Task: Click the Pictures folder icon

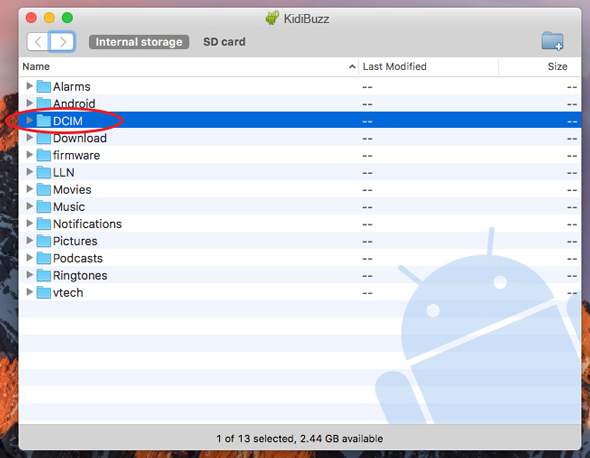Action: coord(44,241)
